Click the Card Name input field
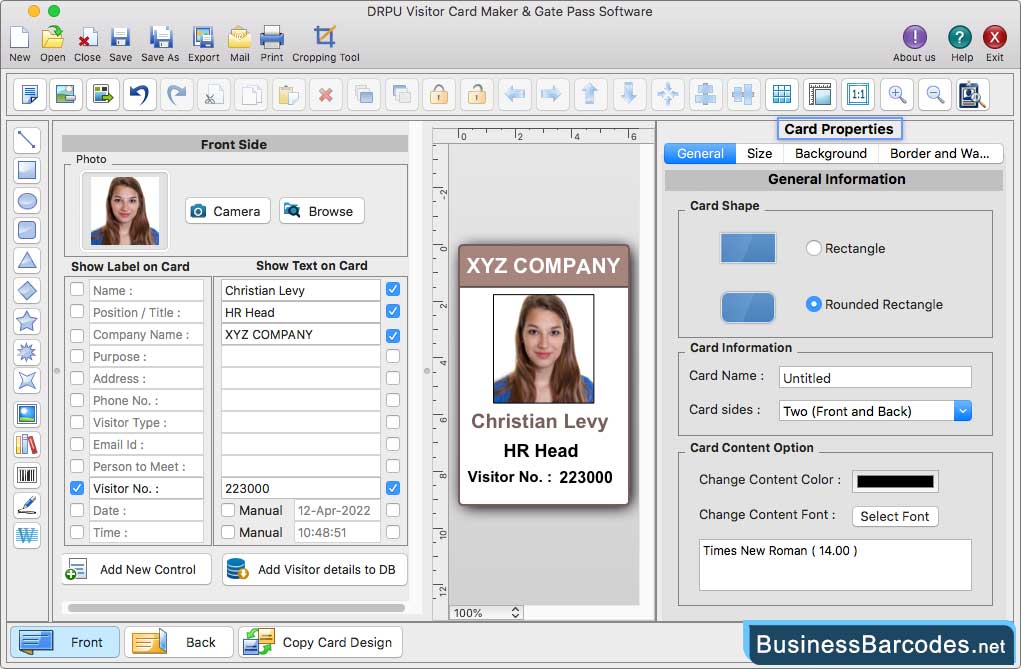 point(874,378)
